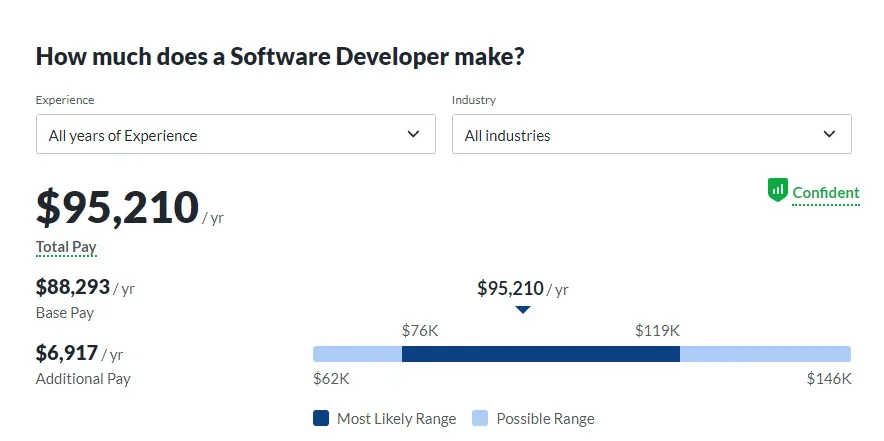This screenshot has width=884, height=441.
Task: Click the left light blue Possible Range segment
Action: [357, 354]
